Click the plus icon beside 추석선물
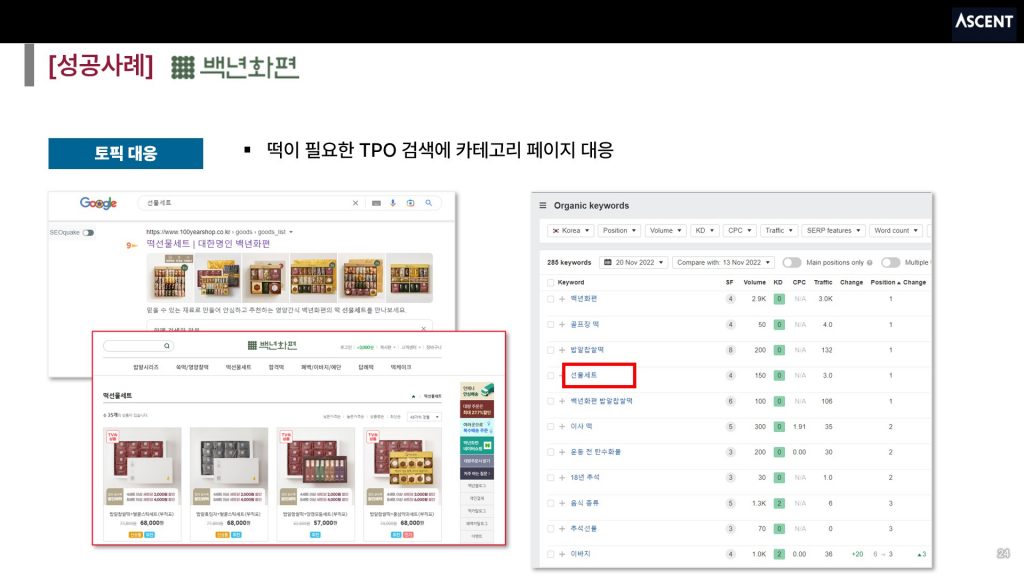Image resolution: width=1024 pixels, height=576 pixels. tap(562, 529)
